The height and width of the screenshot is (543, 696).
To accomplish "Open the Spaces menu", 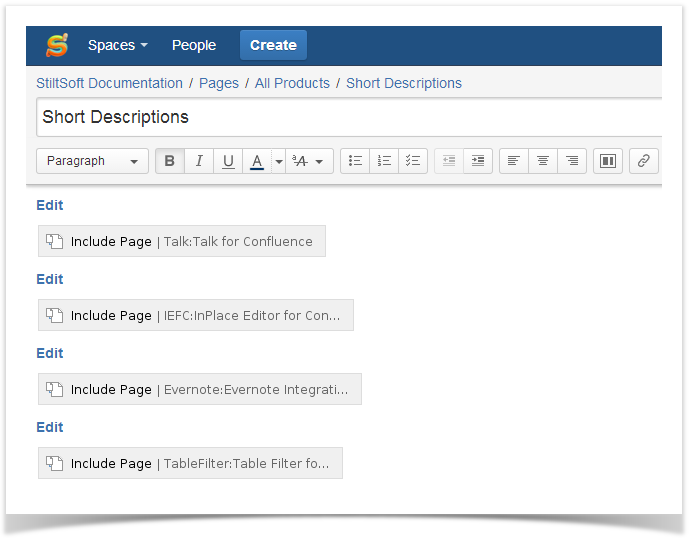I will [118, 45].
